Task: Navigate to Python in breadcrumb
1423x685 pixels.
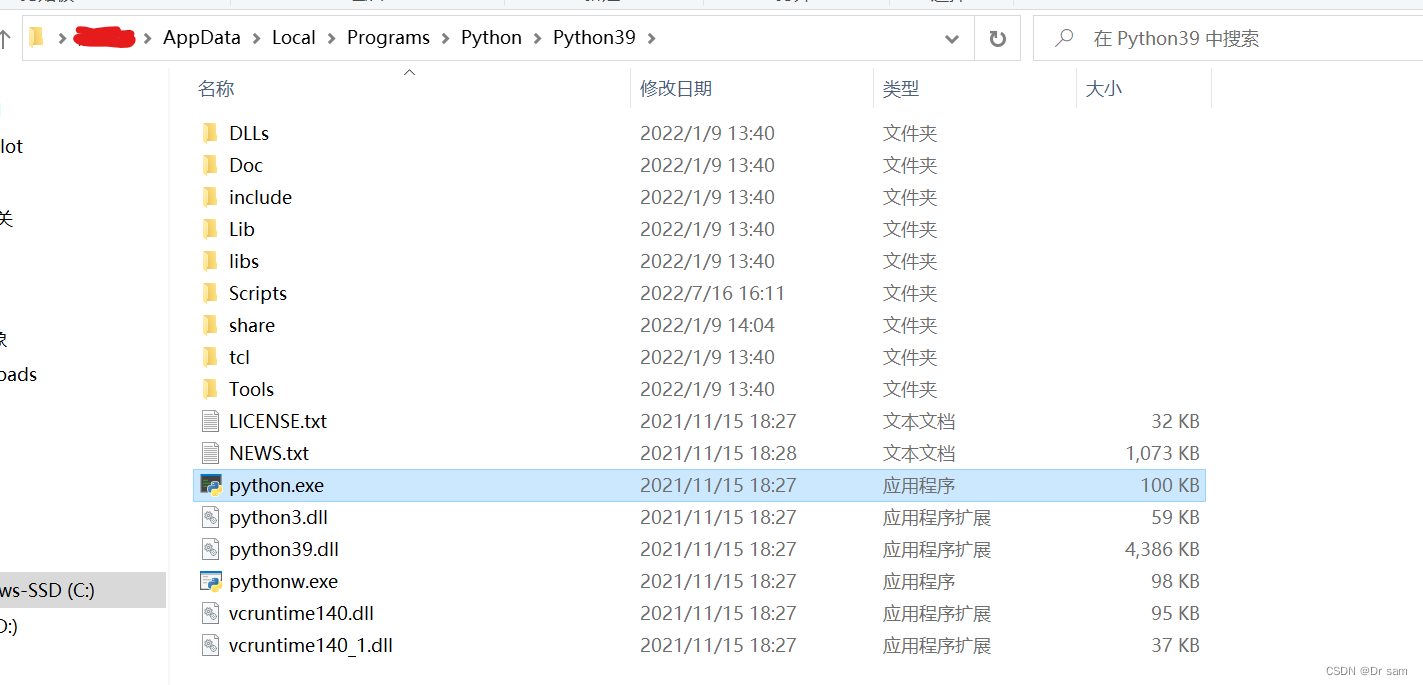Action: (491, 38)
